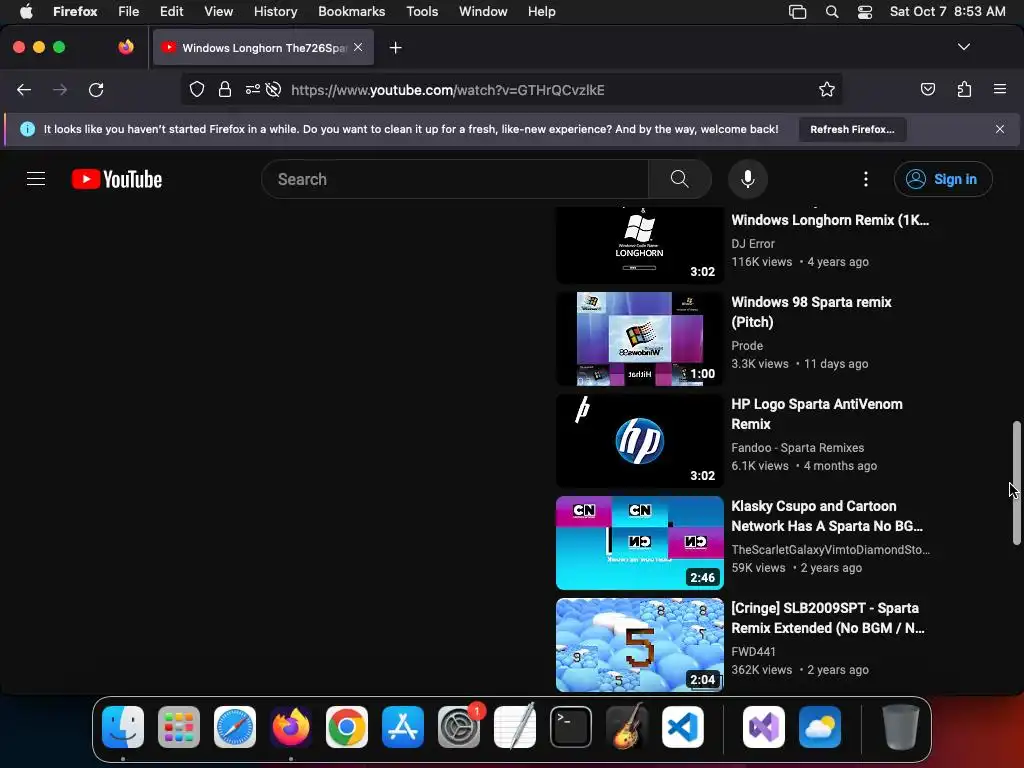This screenshot has width=1024, height=768.
Task: Open Launchpad in the dock
Action: [x=179, y=727]
